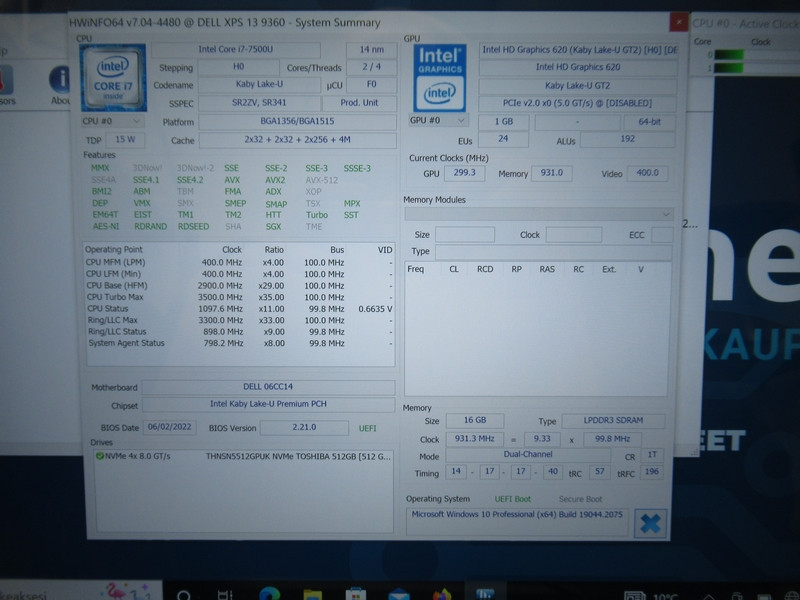This screenshot has height=600, width=800.
Task: Click the memory Mode field Dual-Channel
Action: 528,455
